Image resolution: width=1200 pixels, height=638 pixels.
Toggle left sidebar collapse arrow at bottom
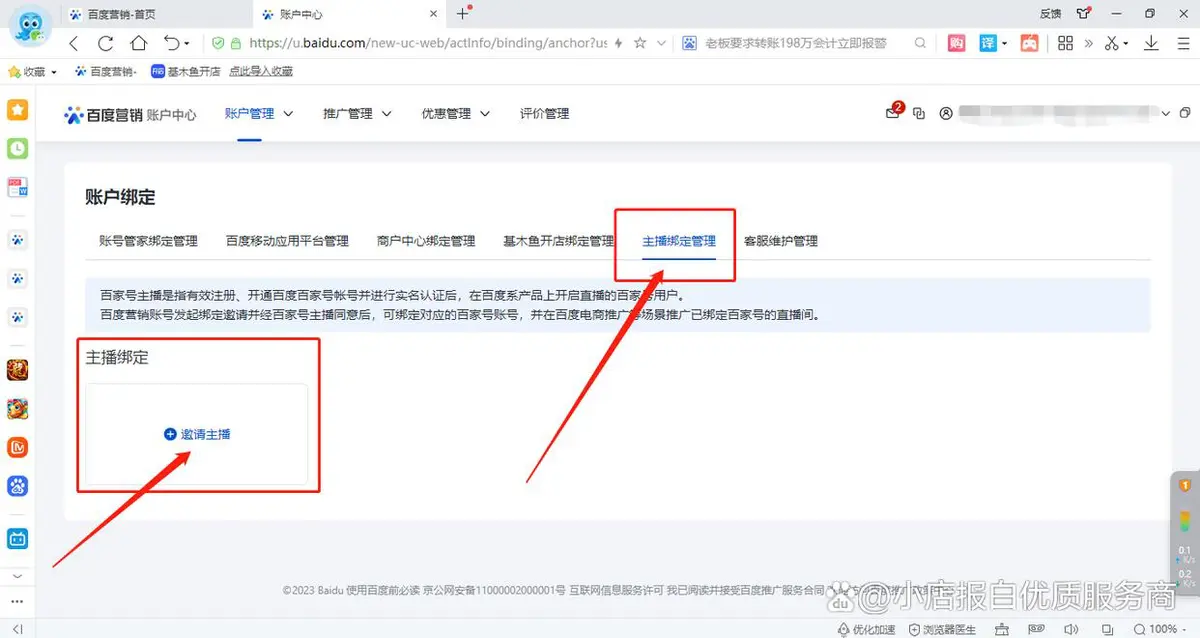(x=17, y=628)
